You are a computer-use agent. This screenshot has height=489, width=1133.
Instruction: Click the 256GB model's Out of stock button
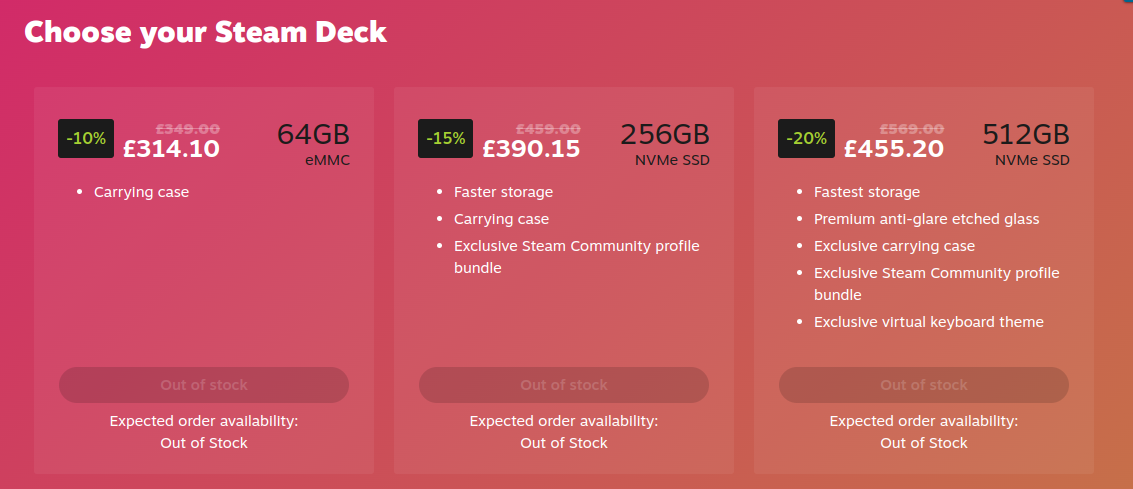[x=564, y=385]
